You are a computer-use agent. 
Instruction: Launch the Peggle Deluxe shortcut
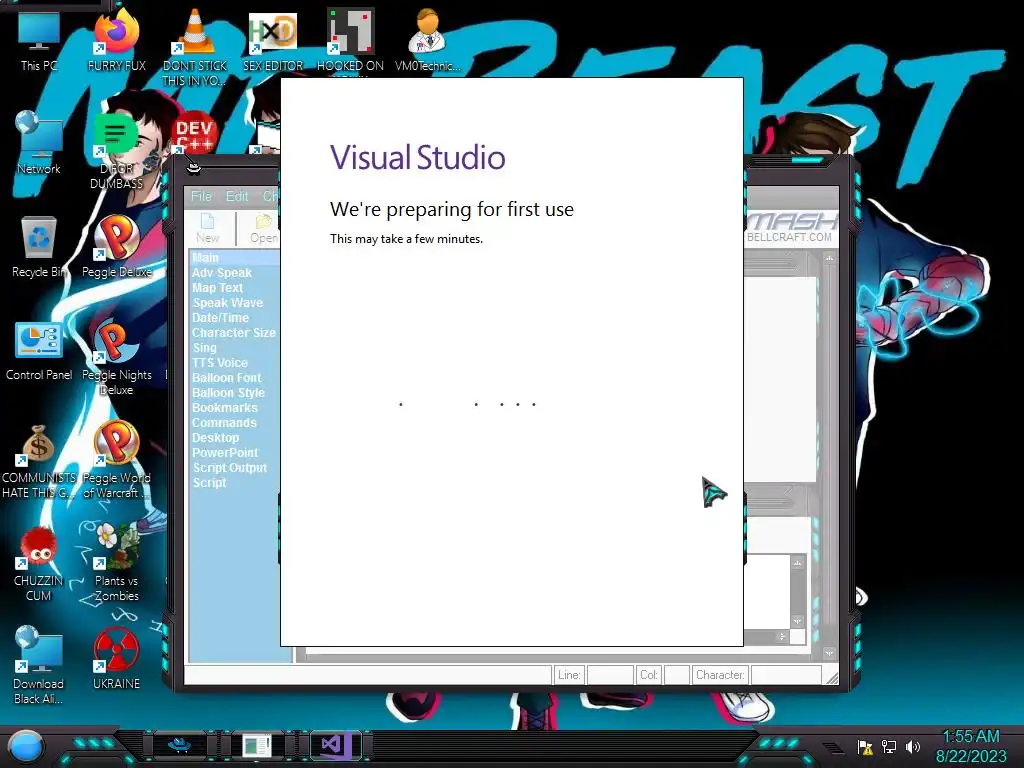click(116, 247)
